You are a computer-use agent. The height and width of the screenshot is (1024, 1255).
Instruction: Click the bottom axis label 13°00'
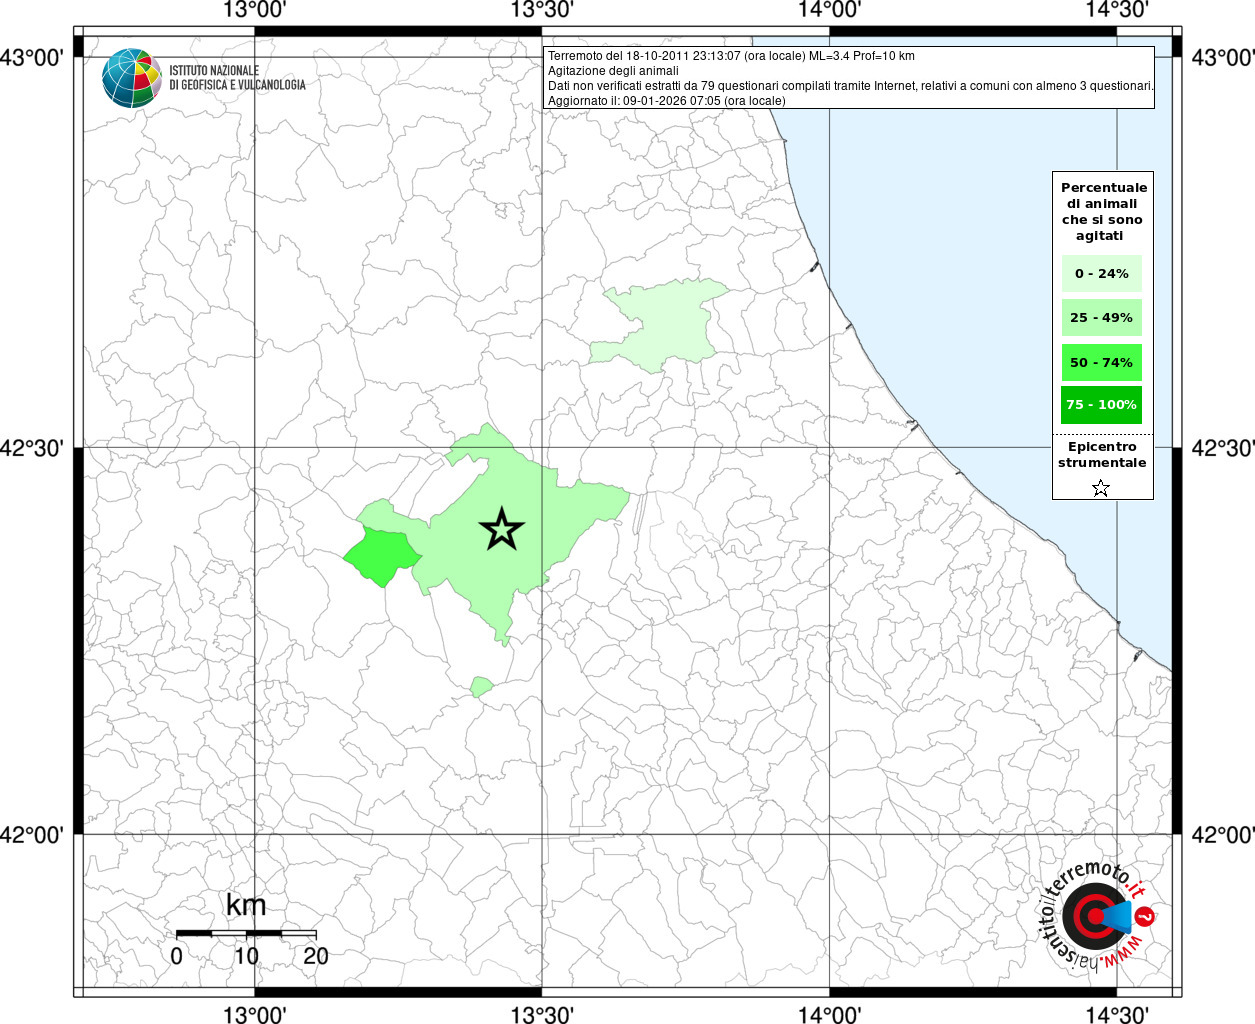point(255,1013)
